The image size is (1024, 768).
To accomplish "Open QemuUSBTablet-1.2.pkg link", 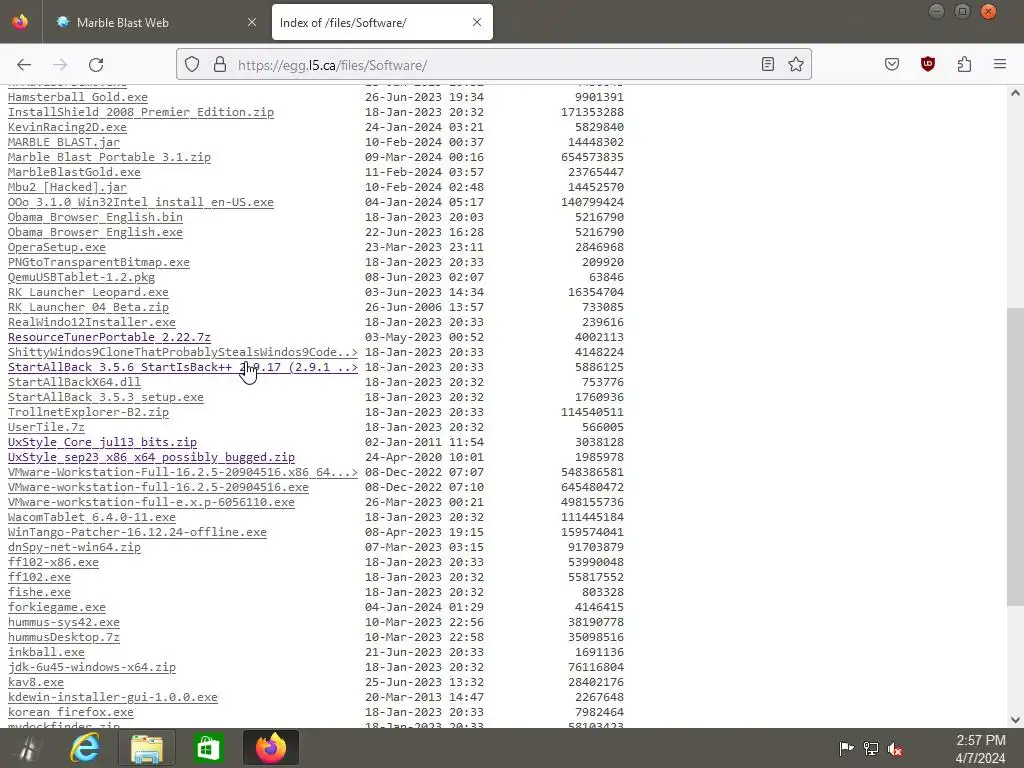I will [x=82, y=278].
